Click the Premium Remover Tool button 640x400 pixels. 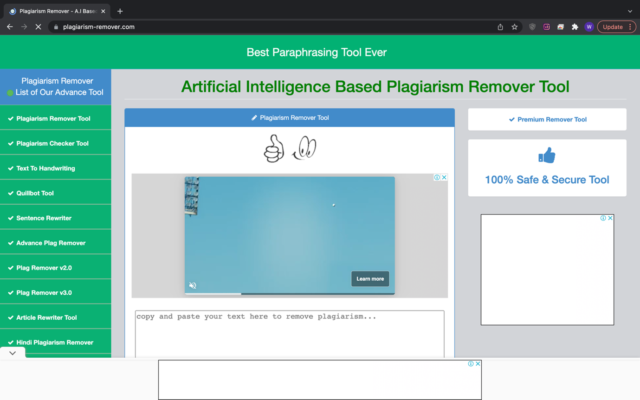[x=547, y=120]
